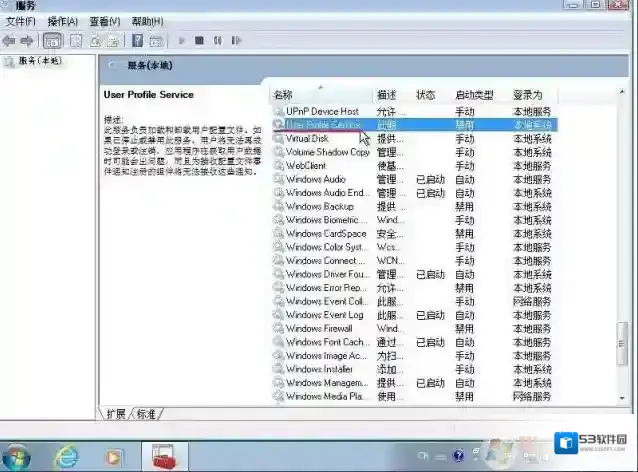Sort by the 名称 column header
638x472 pixels.
[321, 95]
